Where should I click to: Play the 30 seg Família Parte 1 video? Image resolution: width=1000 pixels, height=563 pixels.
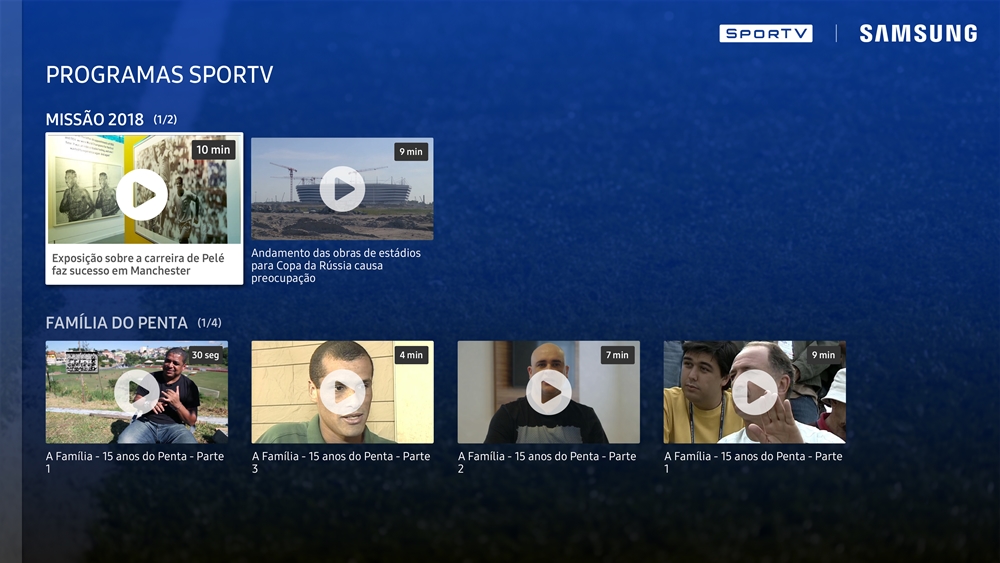click(x=136, y=392)
